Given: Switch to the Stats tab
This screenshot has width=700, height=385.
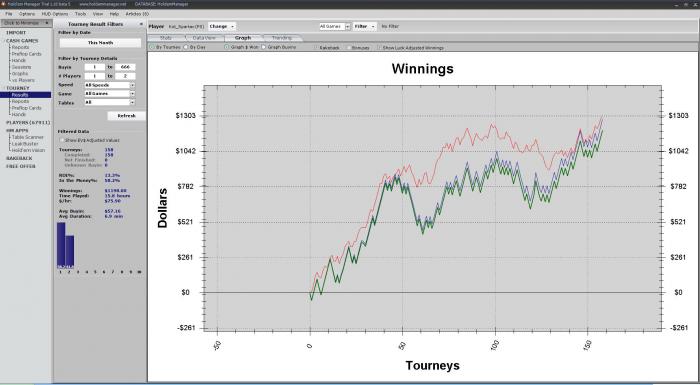Looking at the screenshot, I should pyautogui.click(x=166, y=38).
